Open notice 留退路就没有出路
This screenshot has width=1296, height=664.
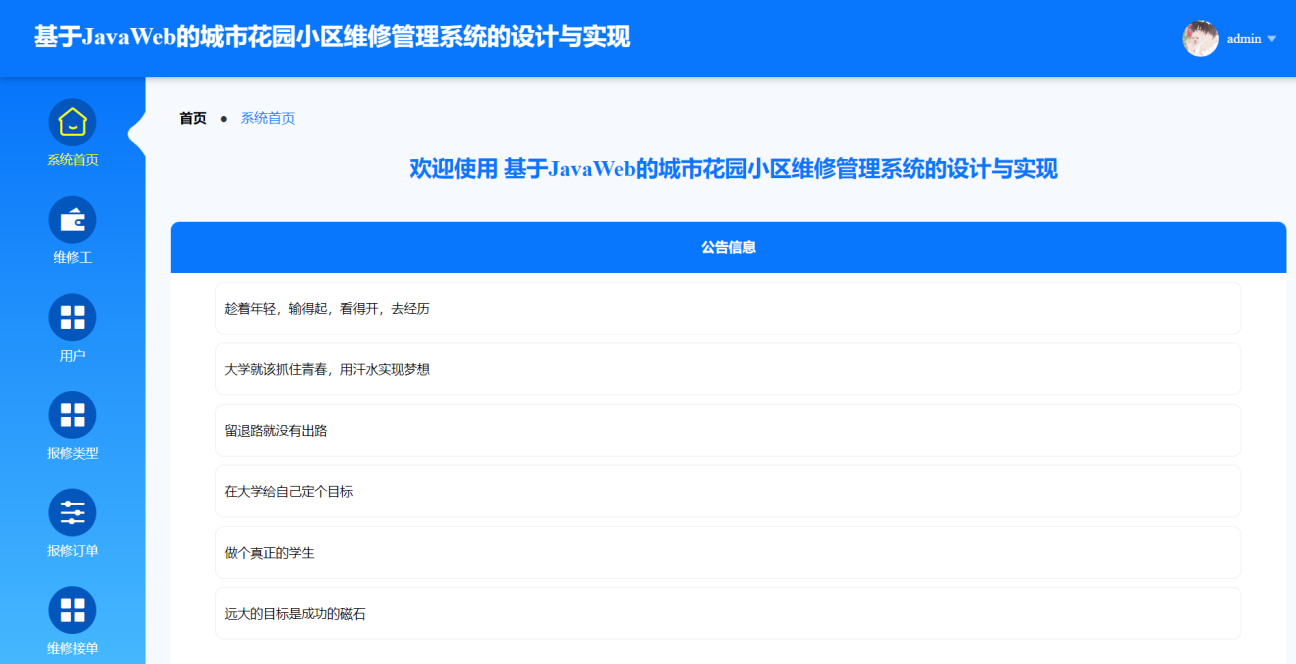point(728,430)
